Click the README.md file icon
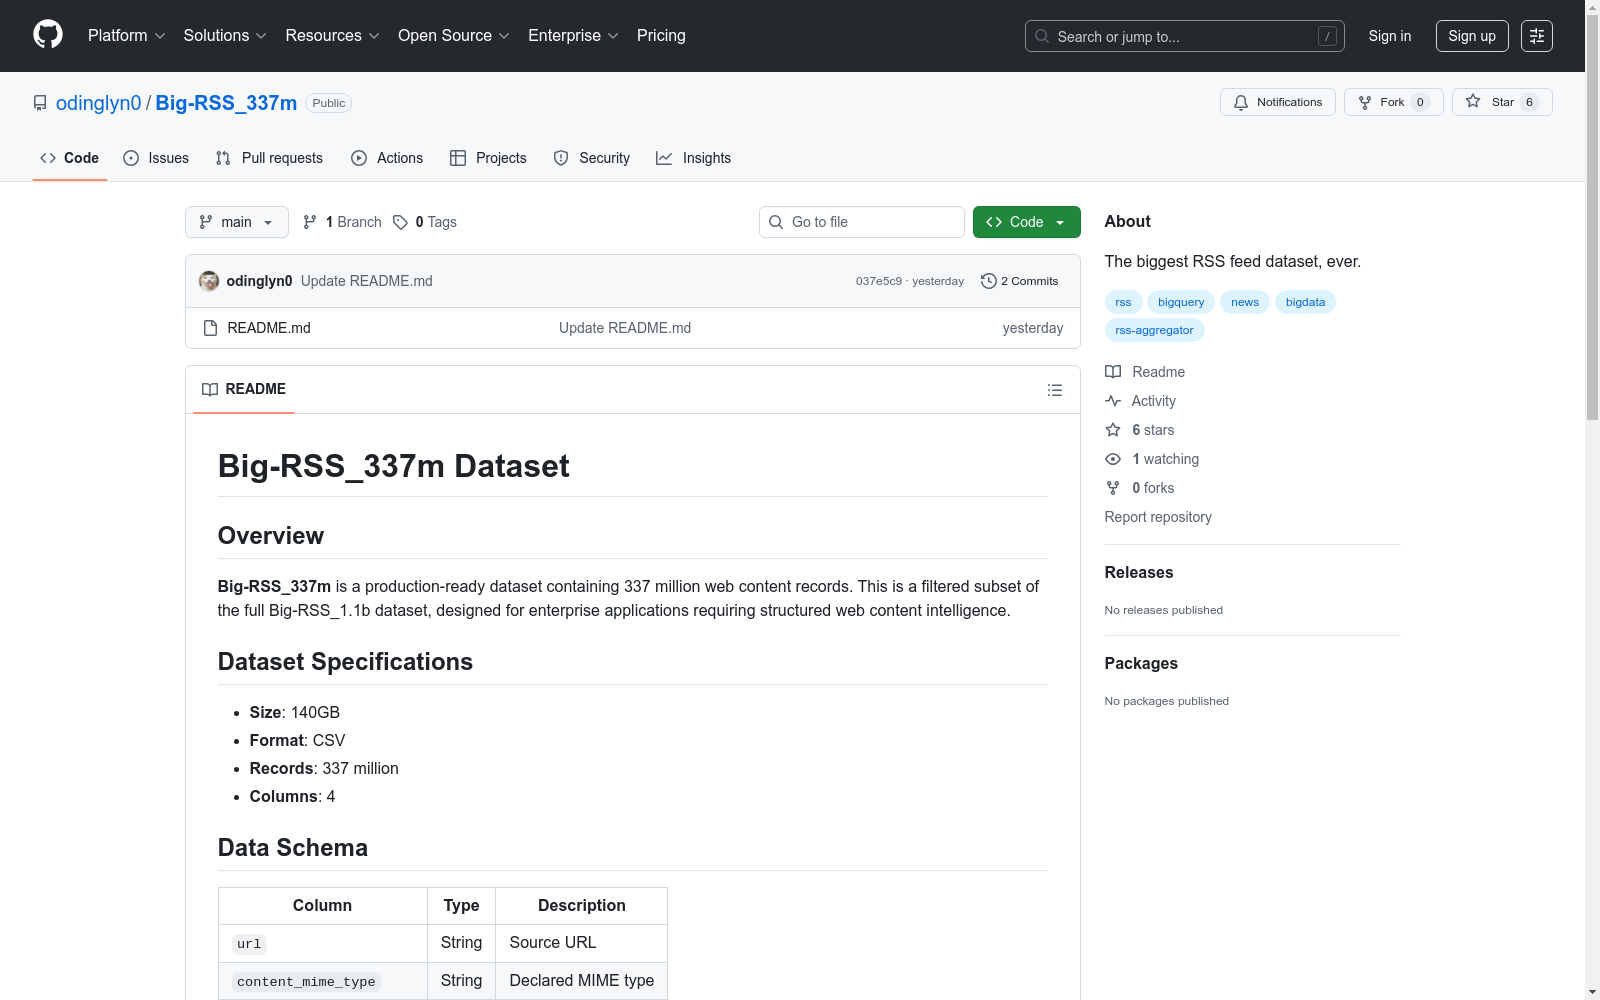 [x=210, y=328]
